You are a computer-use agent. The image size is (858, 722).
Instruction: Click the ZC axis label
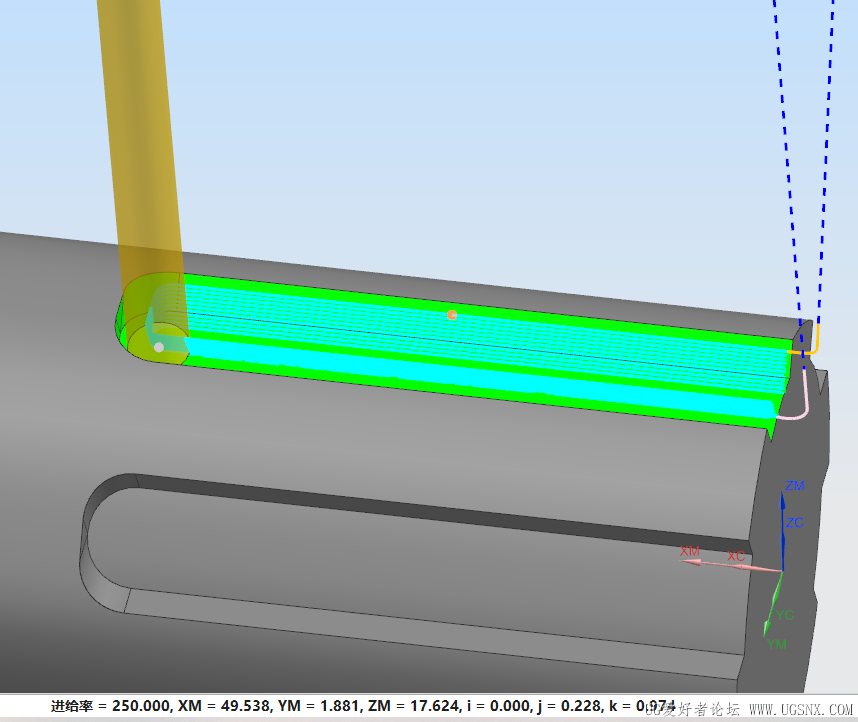(795, 522)
